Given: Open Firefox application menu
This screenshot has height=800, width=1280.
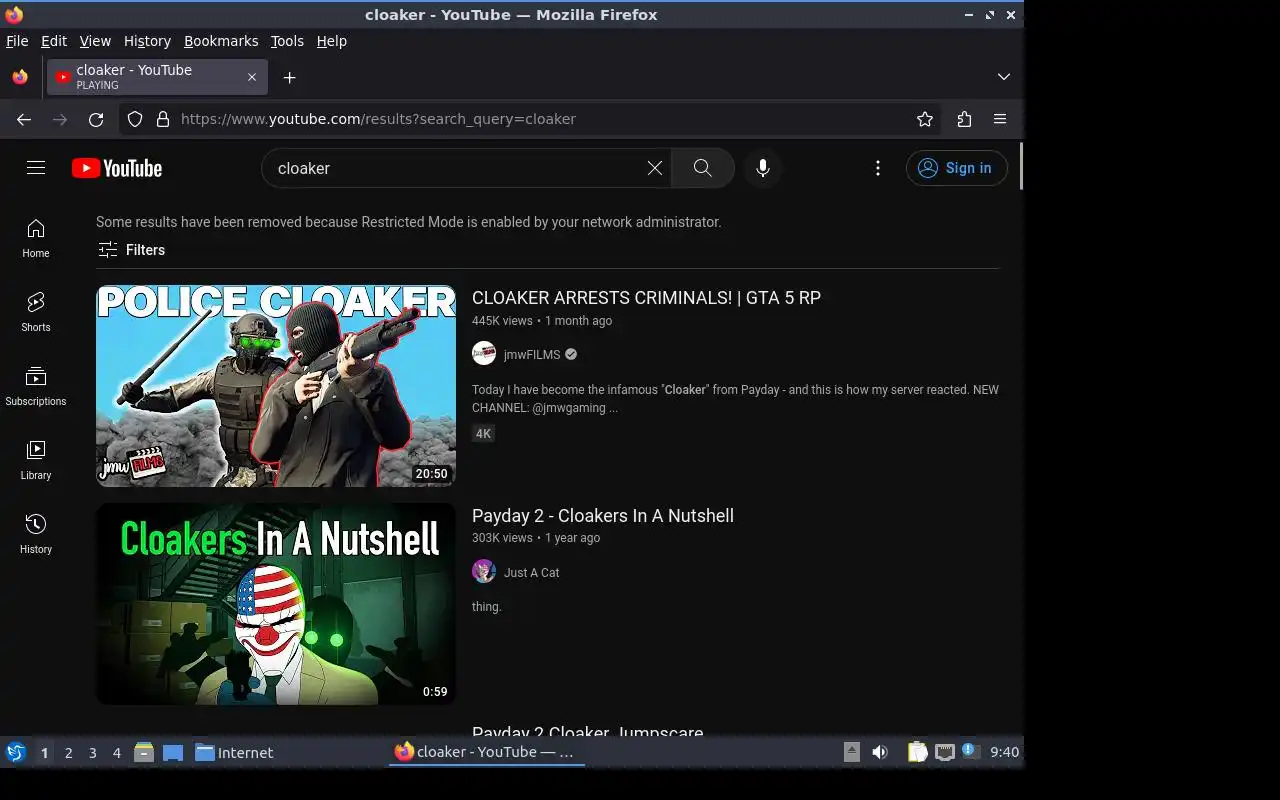Looking at the screenshot, I should (1000, 119).
